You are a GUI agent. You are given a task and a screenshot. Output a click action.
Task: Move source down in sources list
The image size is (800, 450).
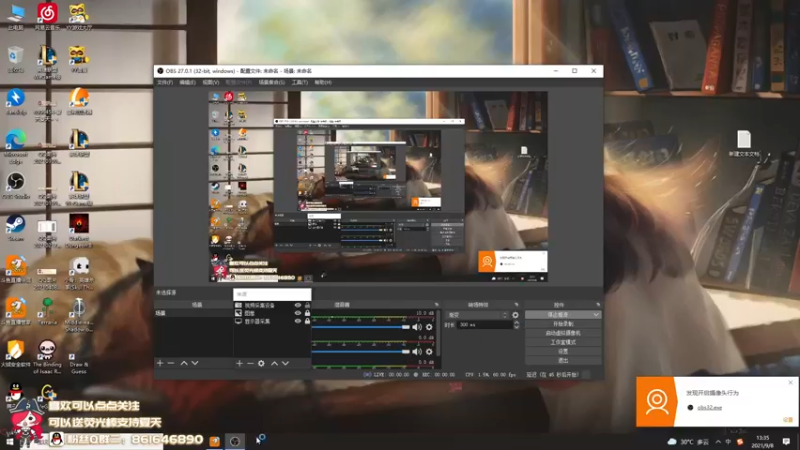click(286, 363)
